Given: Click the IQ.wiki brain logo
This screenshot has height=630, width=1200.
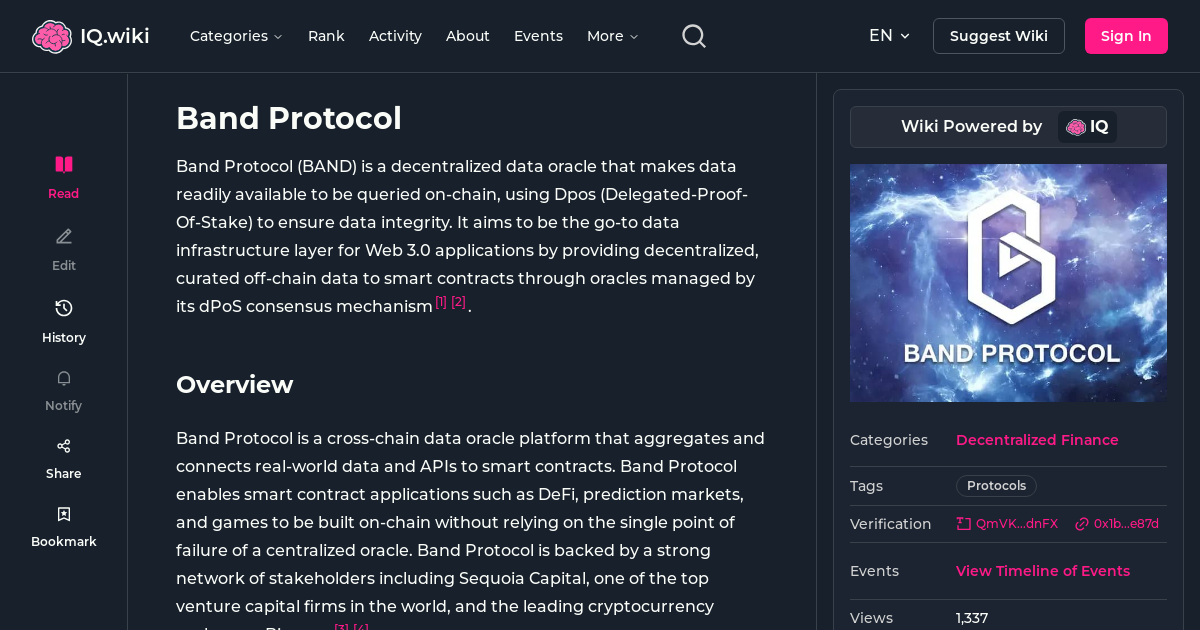Looking at the screenshot, I should pyautogui.click(x=52, y=35).
